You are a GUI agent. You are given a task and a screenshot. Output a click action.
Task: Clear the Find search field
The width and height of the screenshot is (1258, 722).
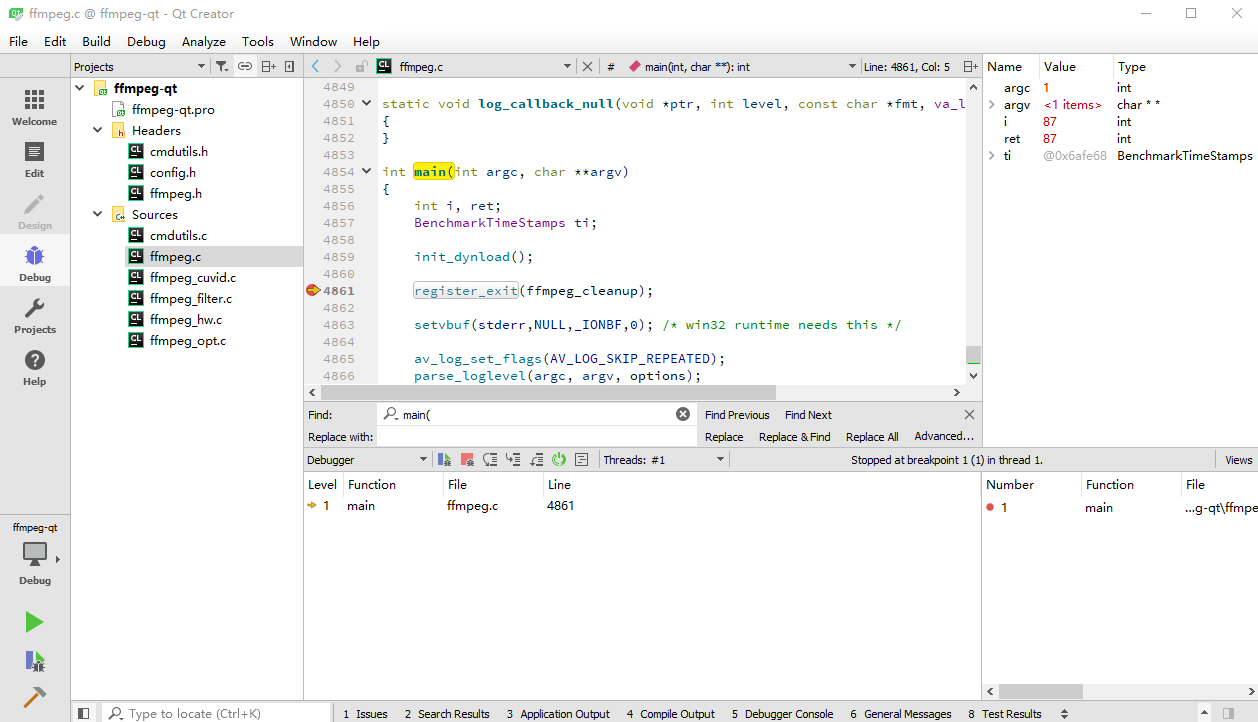pyautogui.click(x=683, y=414)
